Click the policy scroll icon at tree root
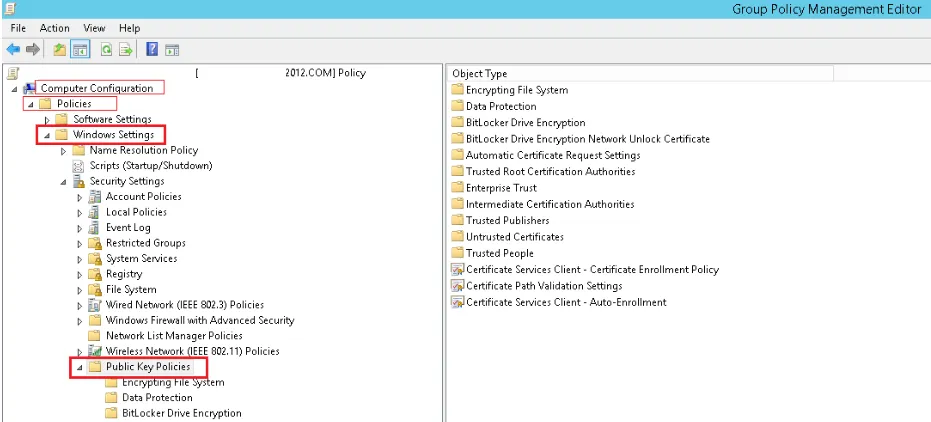The width and height of the screenshot is (931, 422). (13, 73)
